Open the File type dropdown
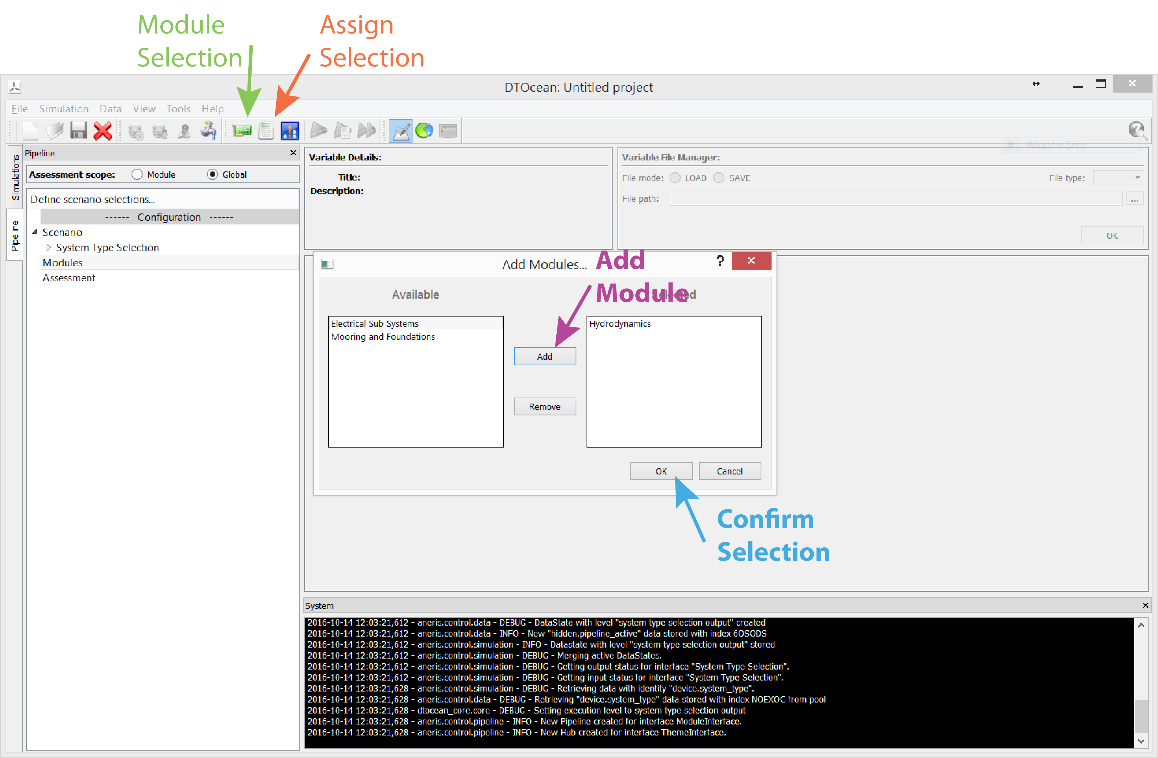The width and height of the screenshot is (1158, 758). (x=1118, y=178)
